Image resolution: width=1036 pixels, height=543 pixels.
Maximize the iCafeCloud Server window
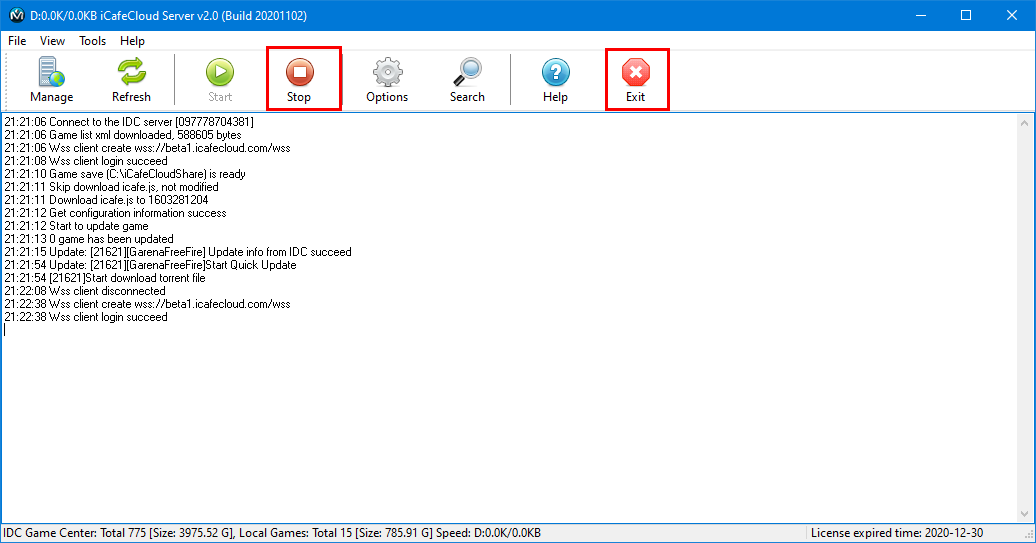point(966,15)
